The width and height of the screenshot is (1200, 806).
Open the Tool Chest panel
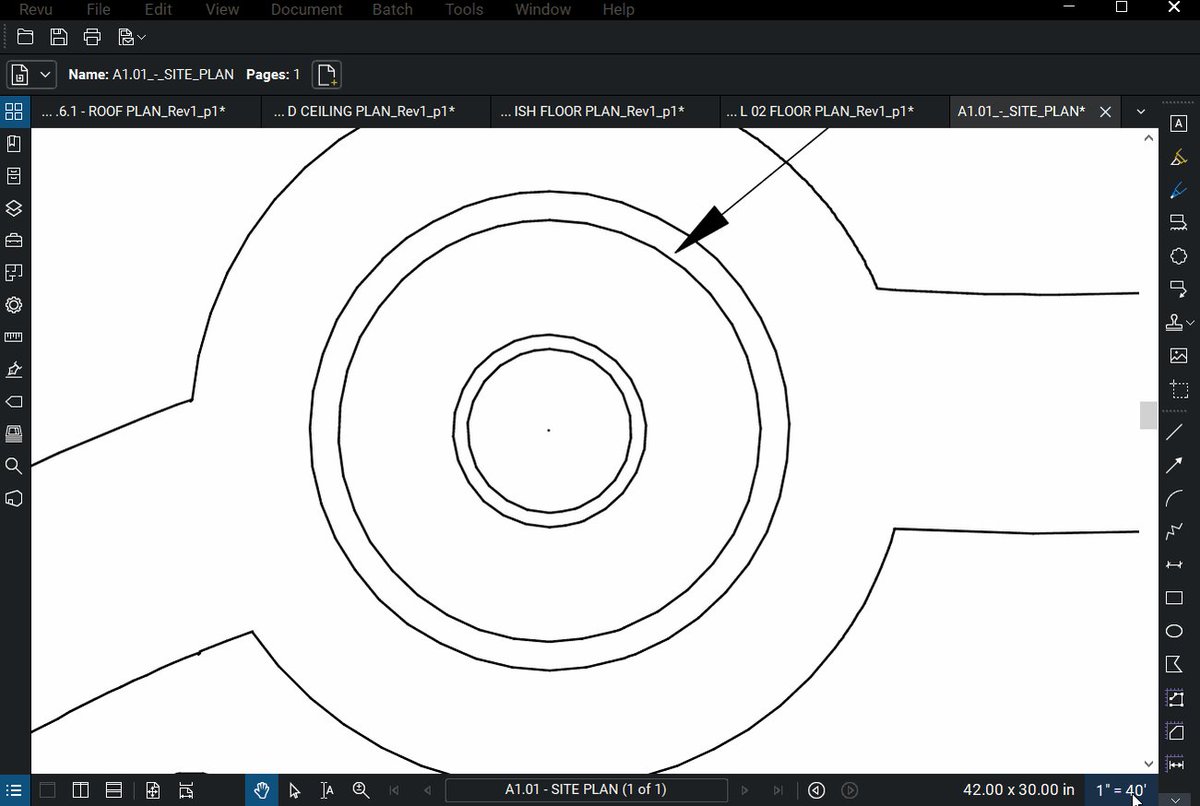[x=14, y=240]
